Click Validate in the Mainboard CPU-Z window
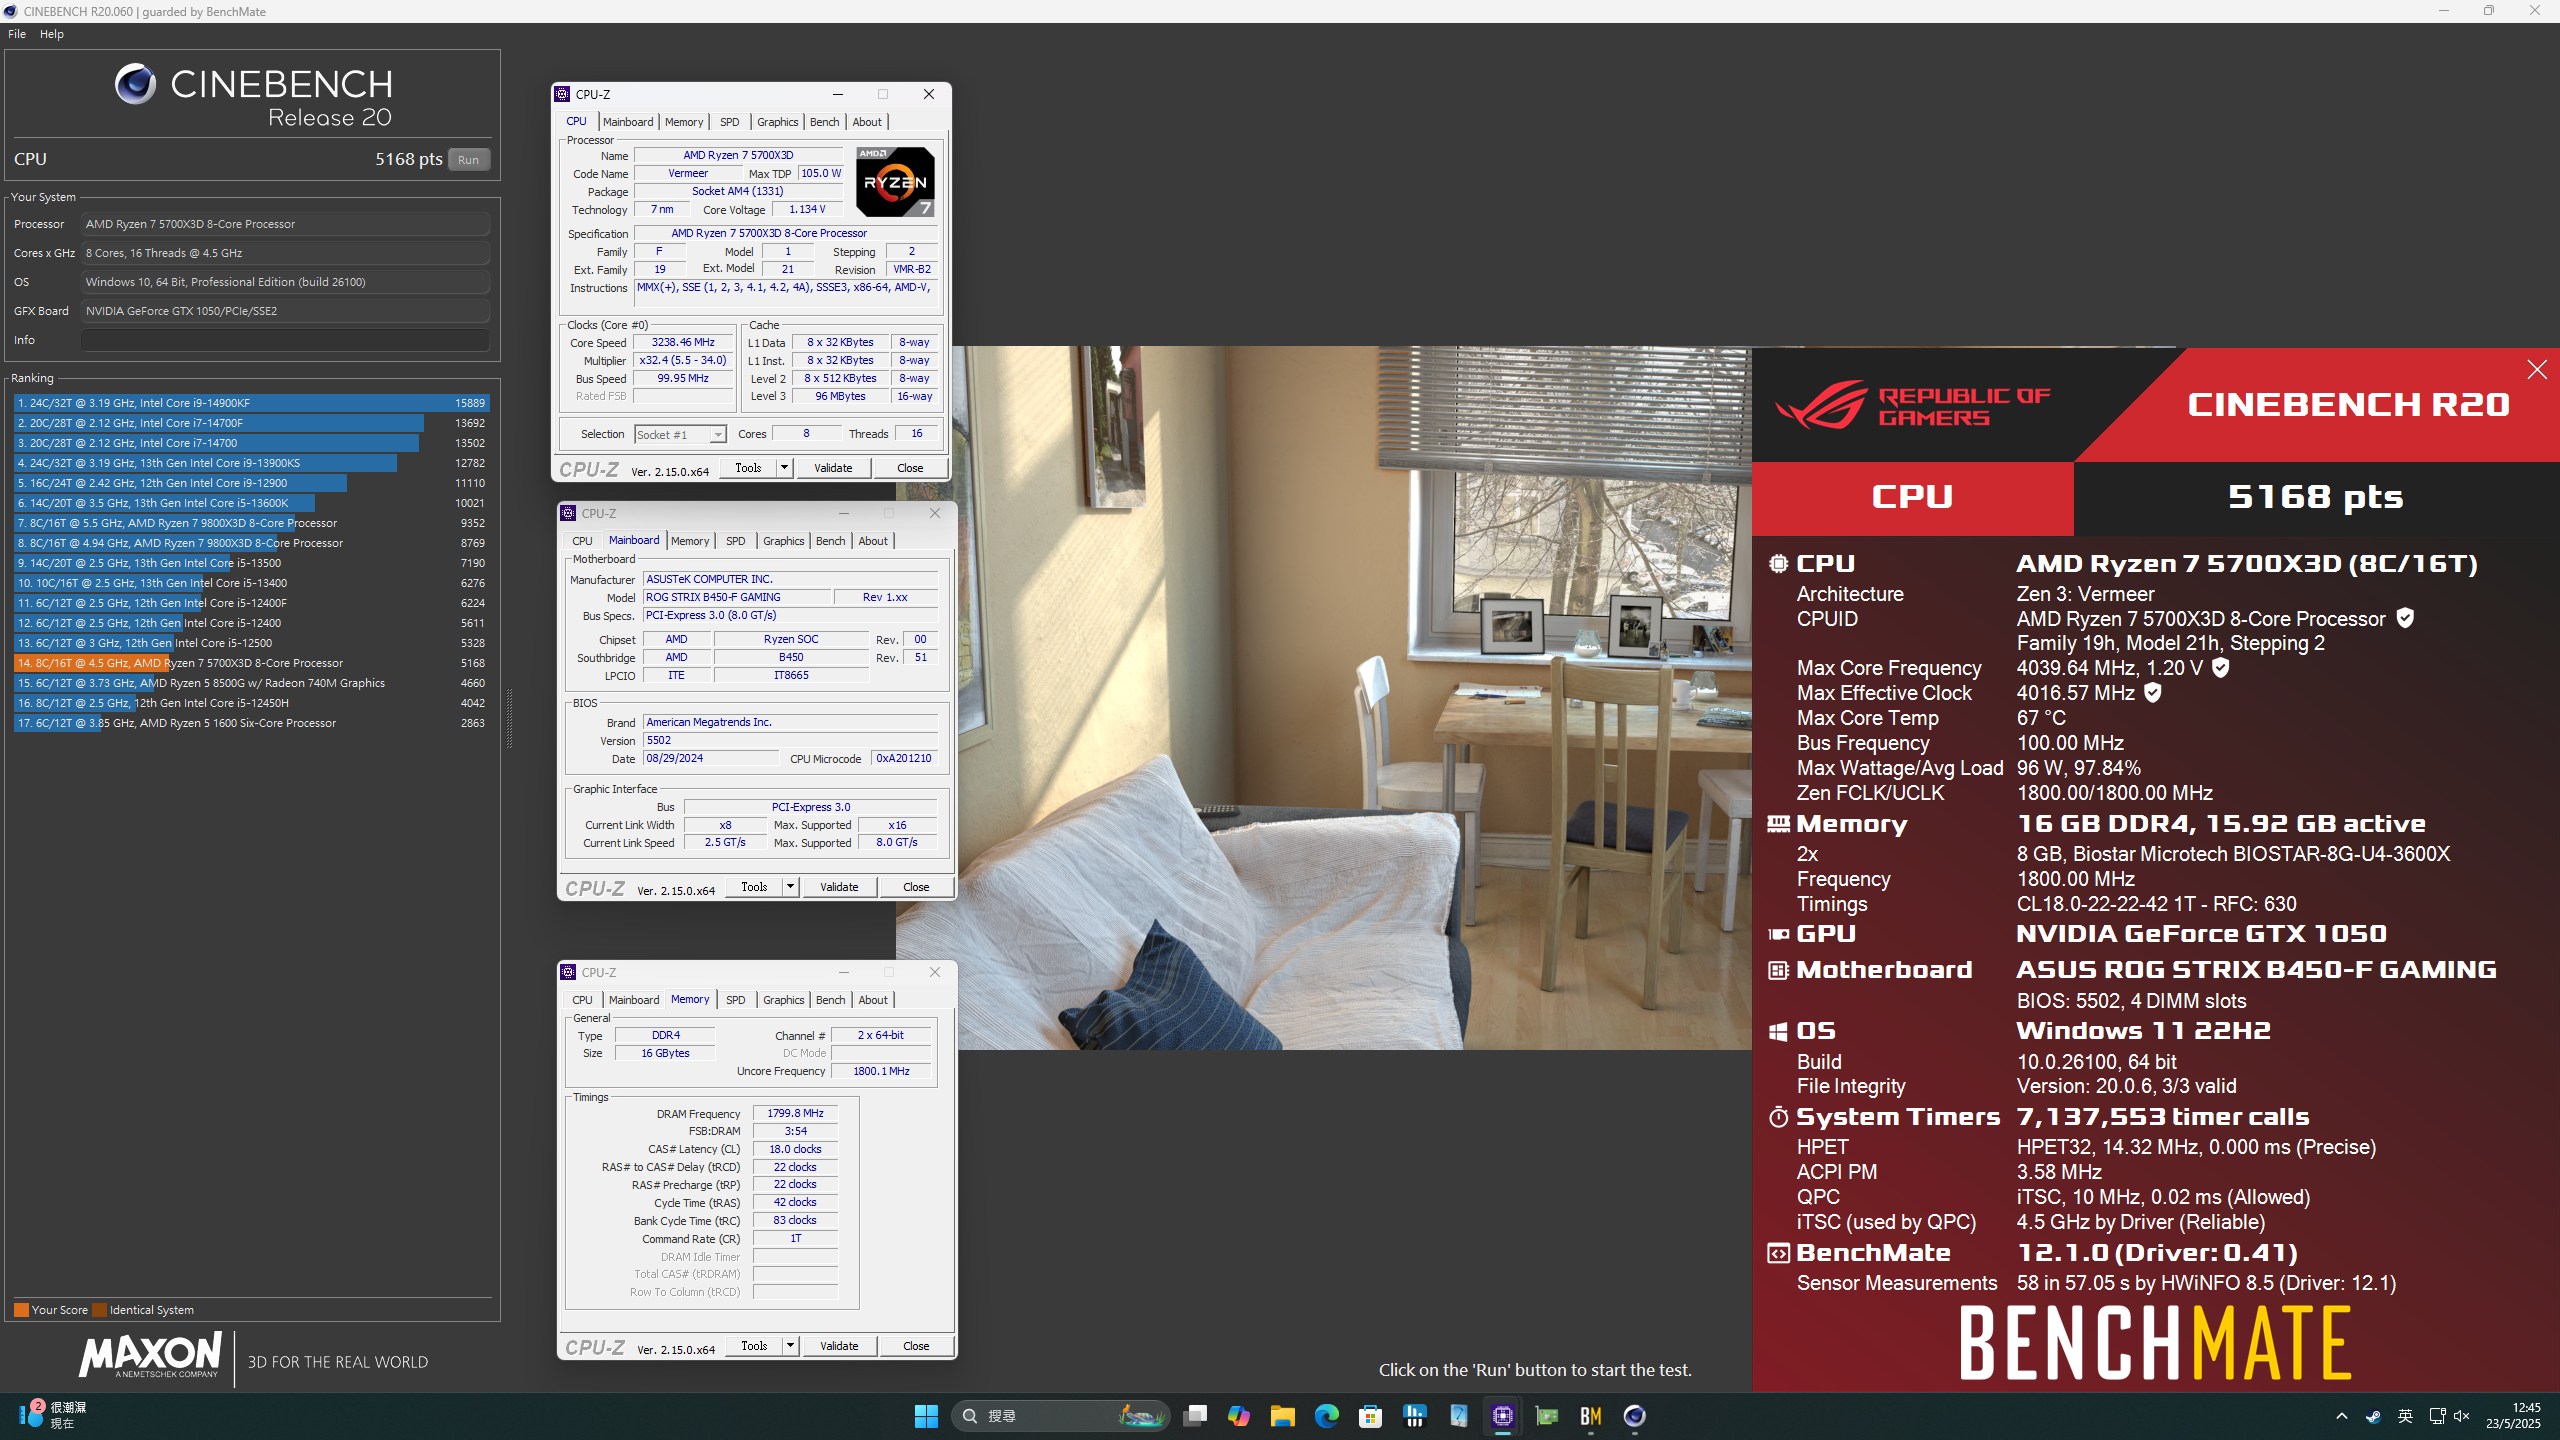 839,887
